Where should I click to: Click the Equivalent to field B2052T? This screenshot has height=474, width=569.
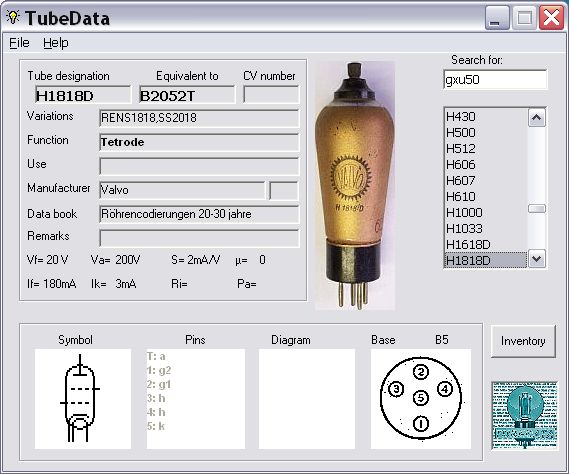(187, 95)
